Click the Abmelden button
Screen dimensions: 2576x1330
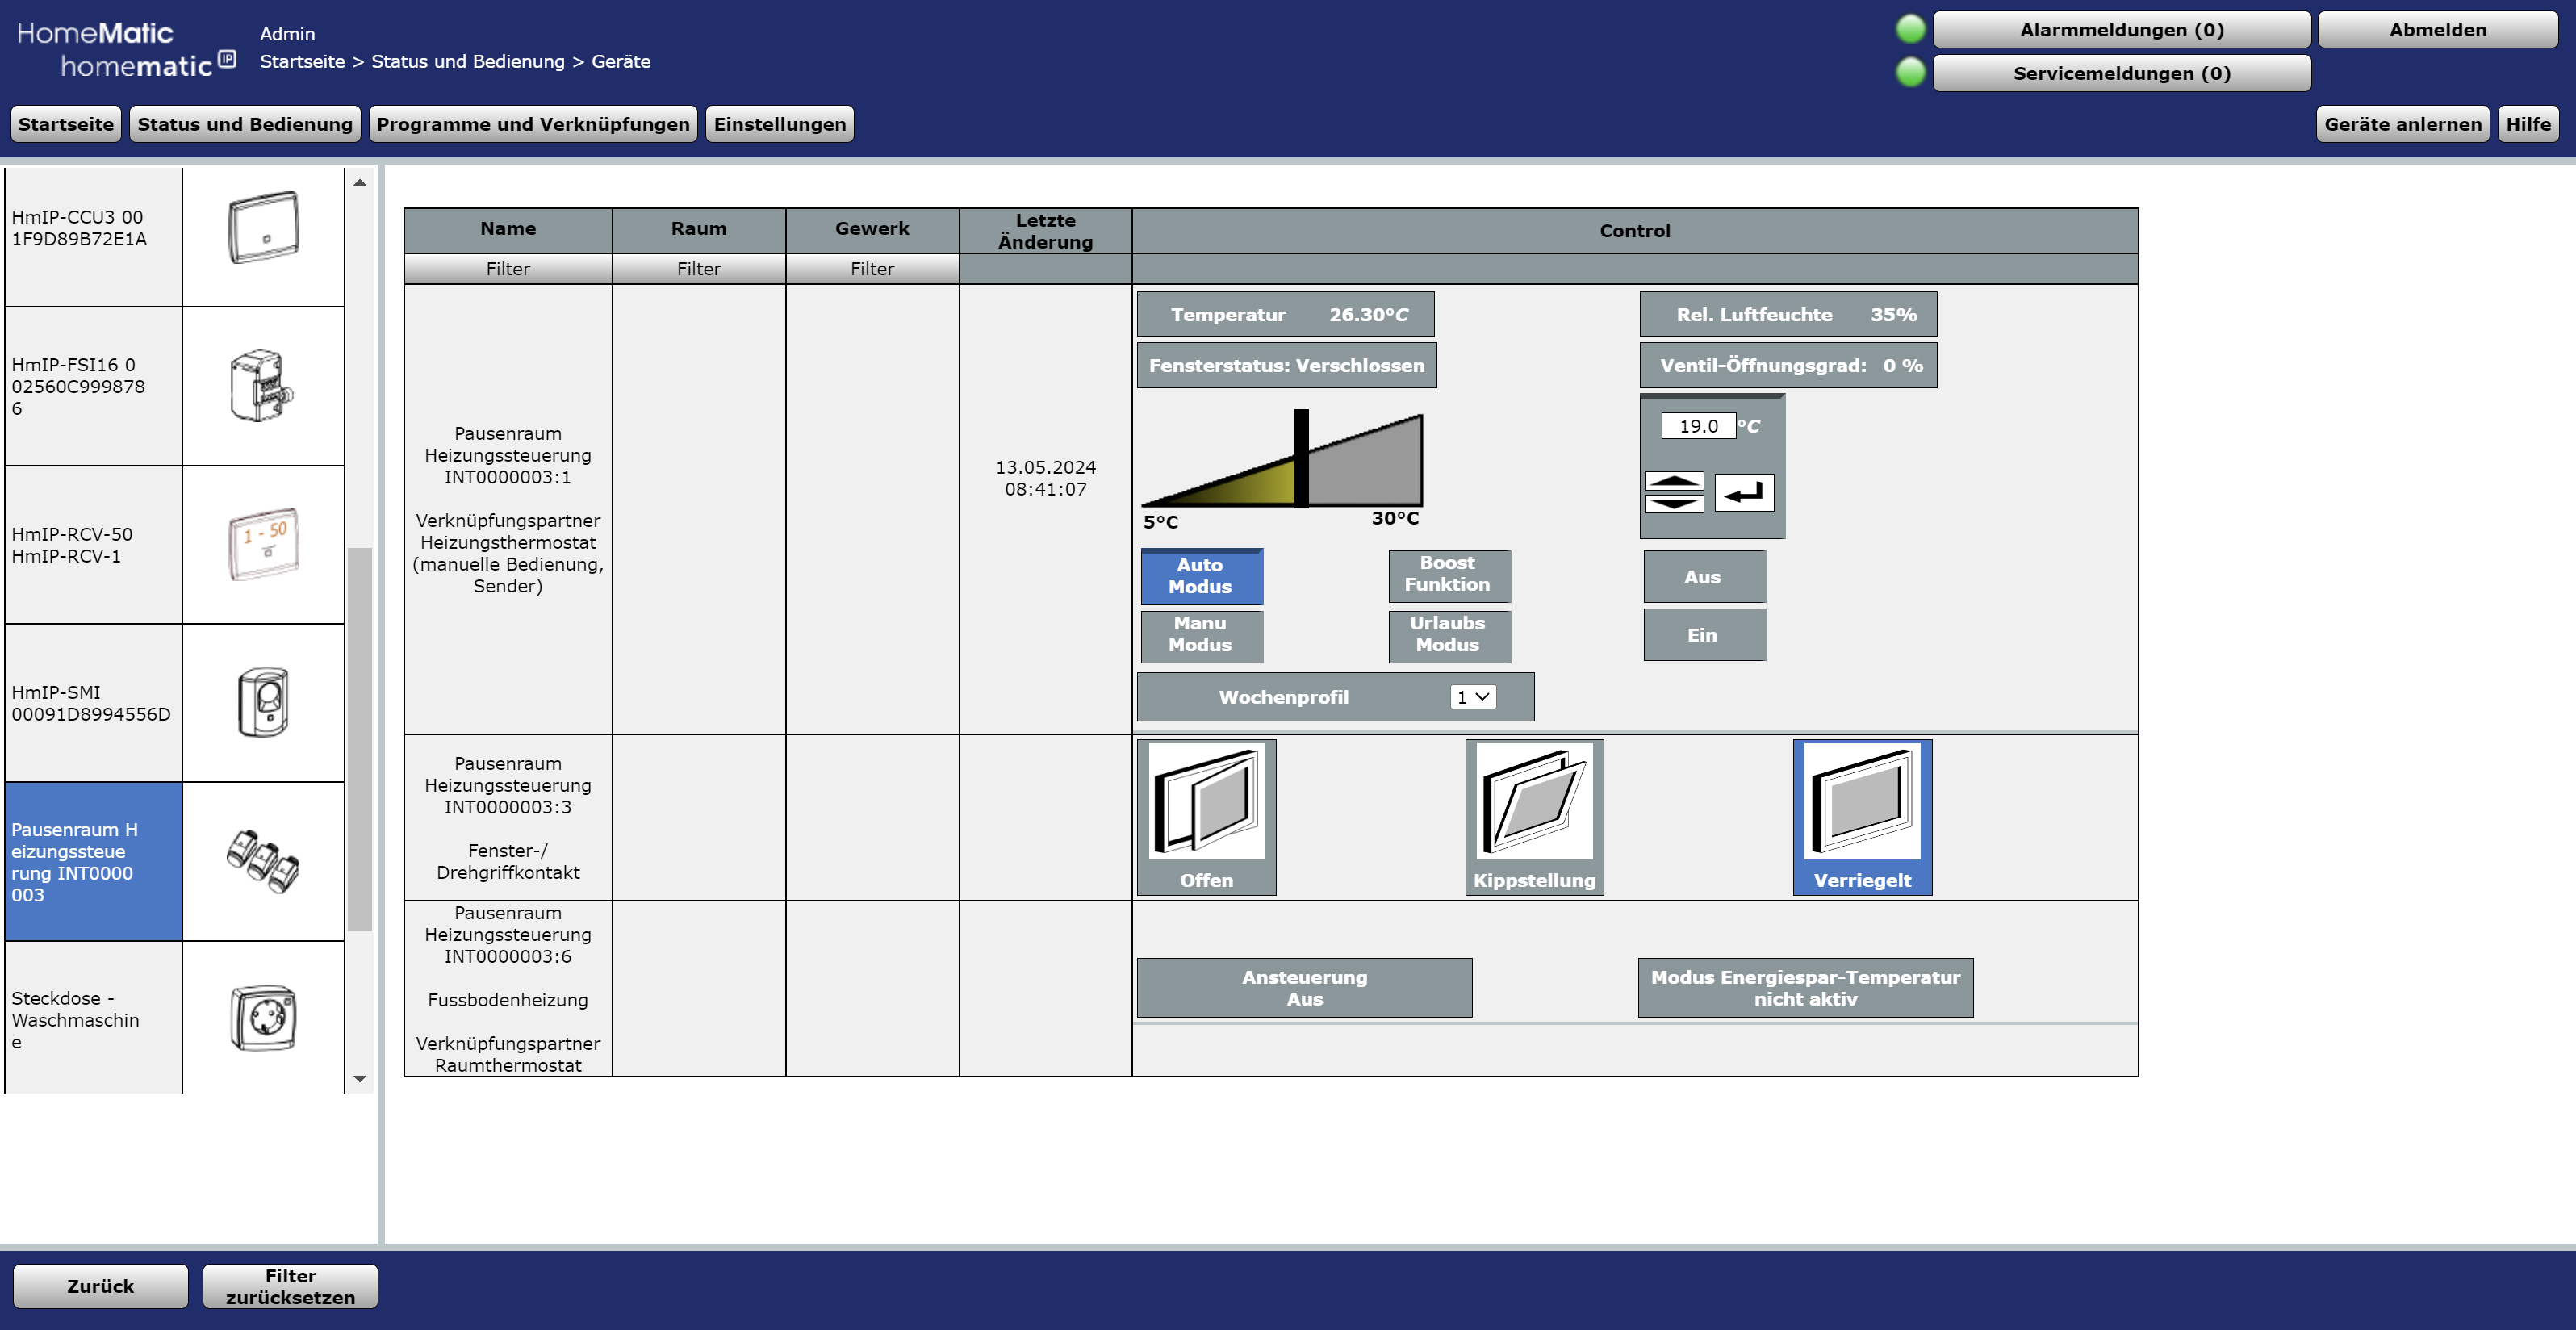(2437, 30)
